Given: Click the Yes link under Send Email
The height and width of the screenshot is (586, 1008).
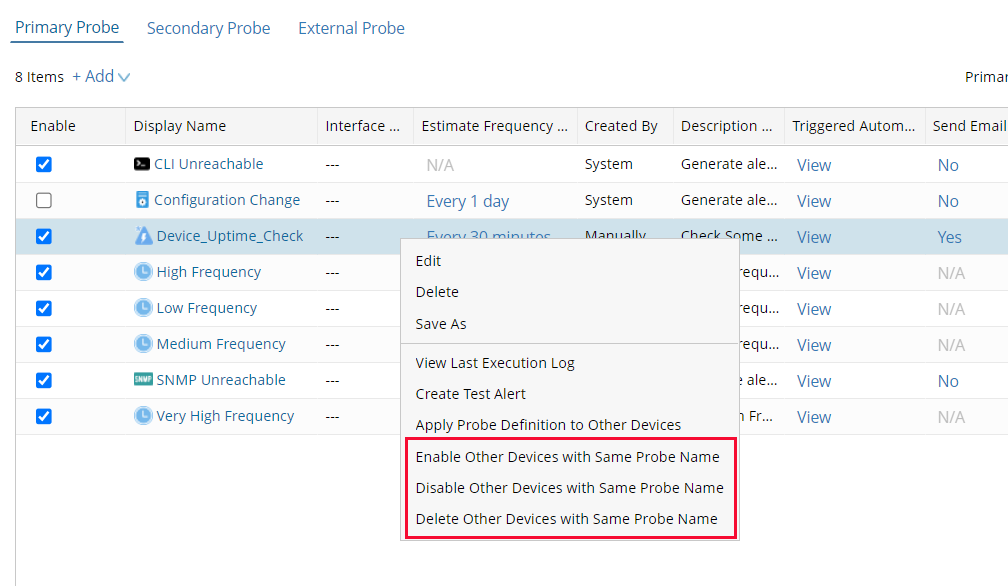Looking at the screenshot, I should click(948, 236).
